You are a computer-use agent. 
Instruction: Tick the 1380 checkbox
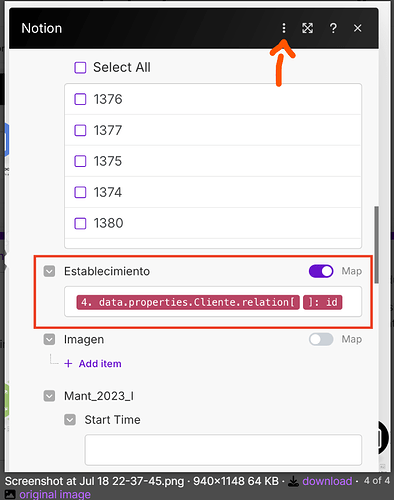click(80, 223)
